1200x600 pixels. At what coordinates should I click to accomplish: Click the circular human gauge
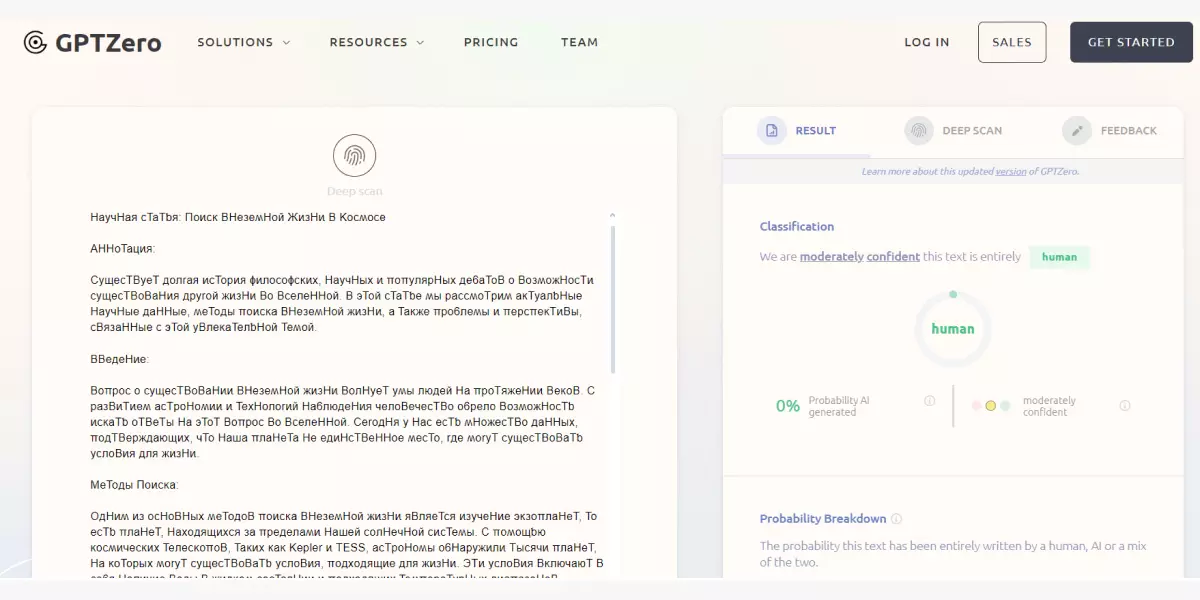click(953, 329)
